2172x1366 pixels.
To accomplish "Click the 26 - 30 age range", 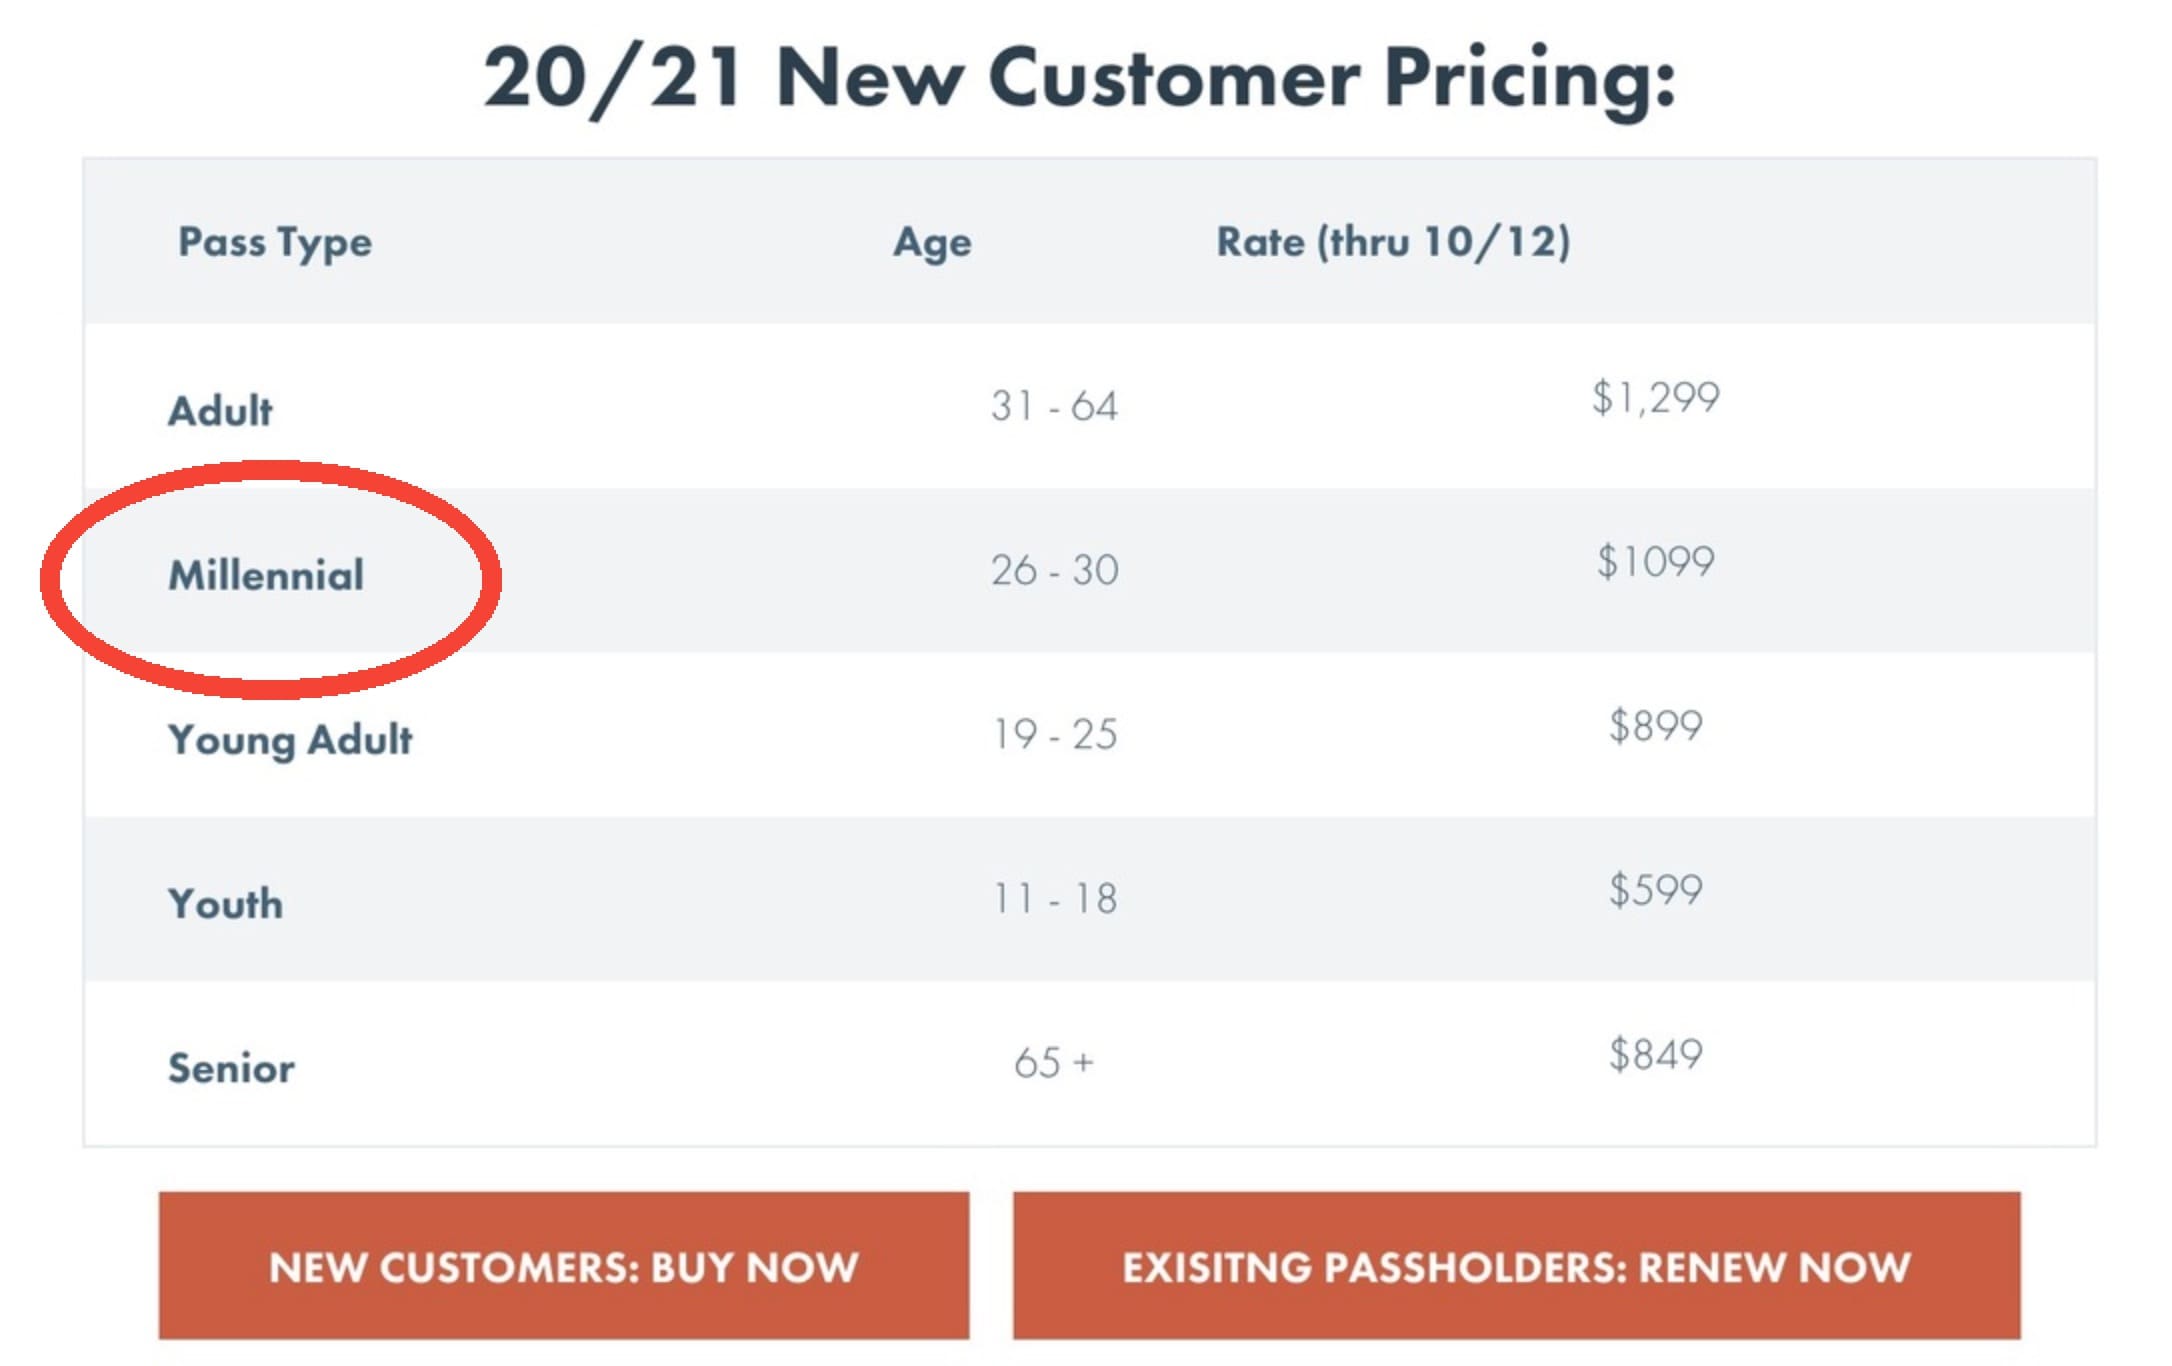I will point(1054,570).
